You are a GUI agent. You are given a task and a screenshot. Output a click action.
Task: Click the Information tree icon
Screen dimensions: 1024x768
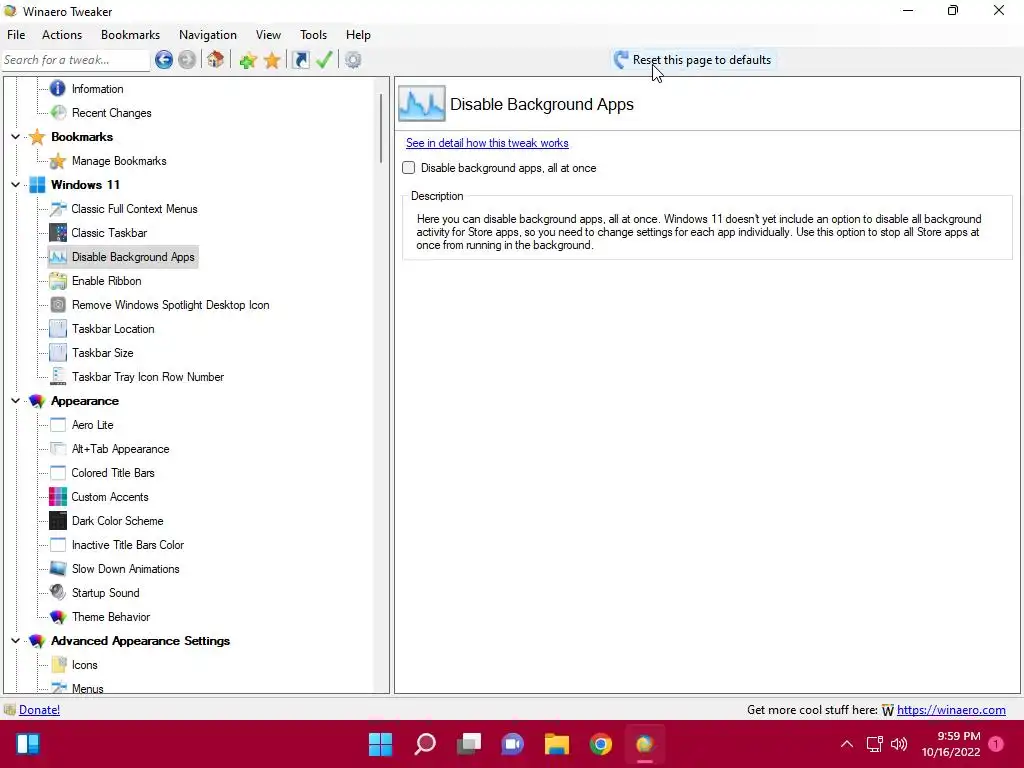click(x=58, y=88)
